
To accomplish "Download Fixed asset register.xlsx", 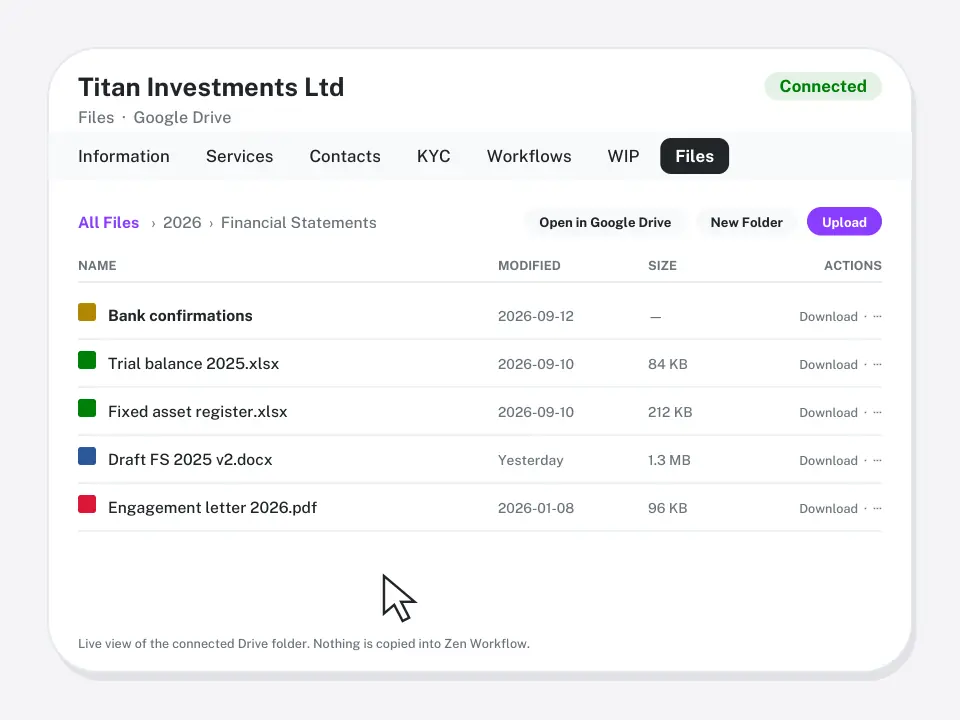I will [828, 412].
